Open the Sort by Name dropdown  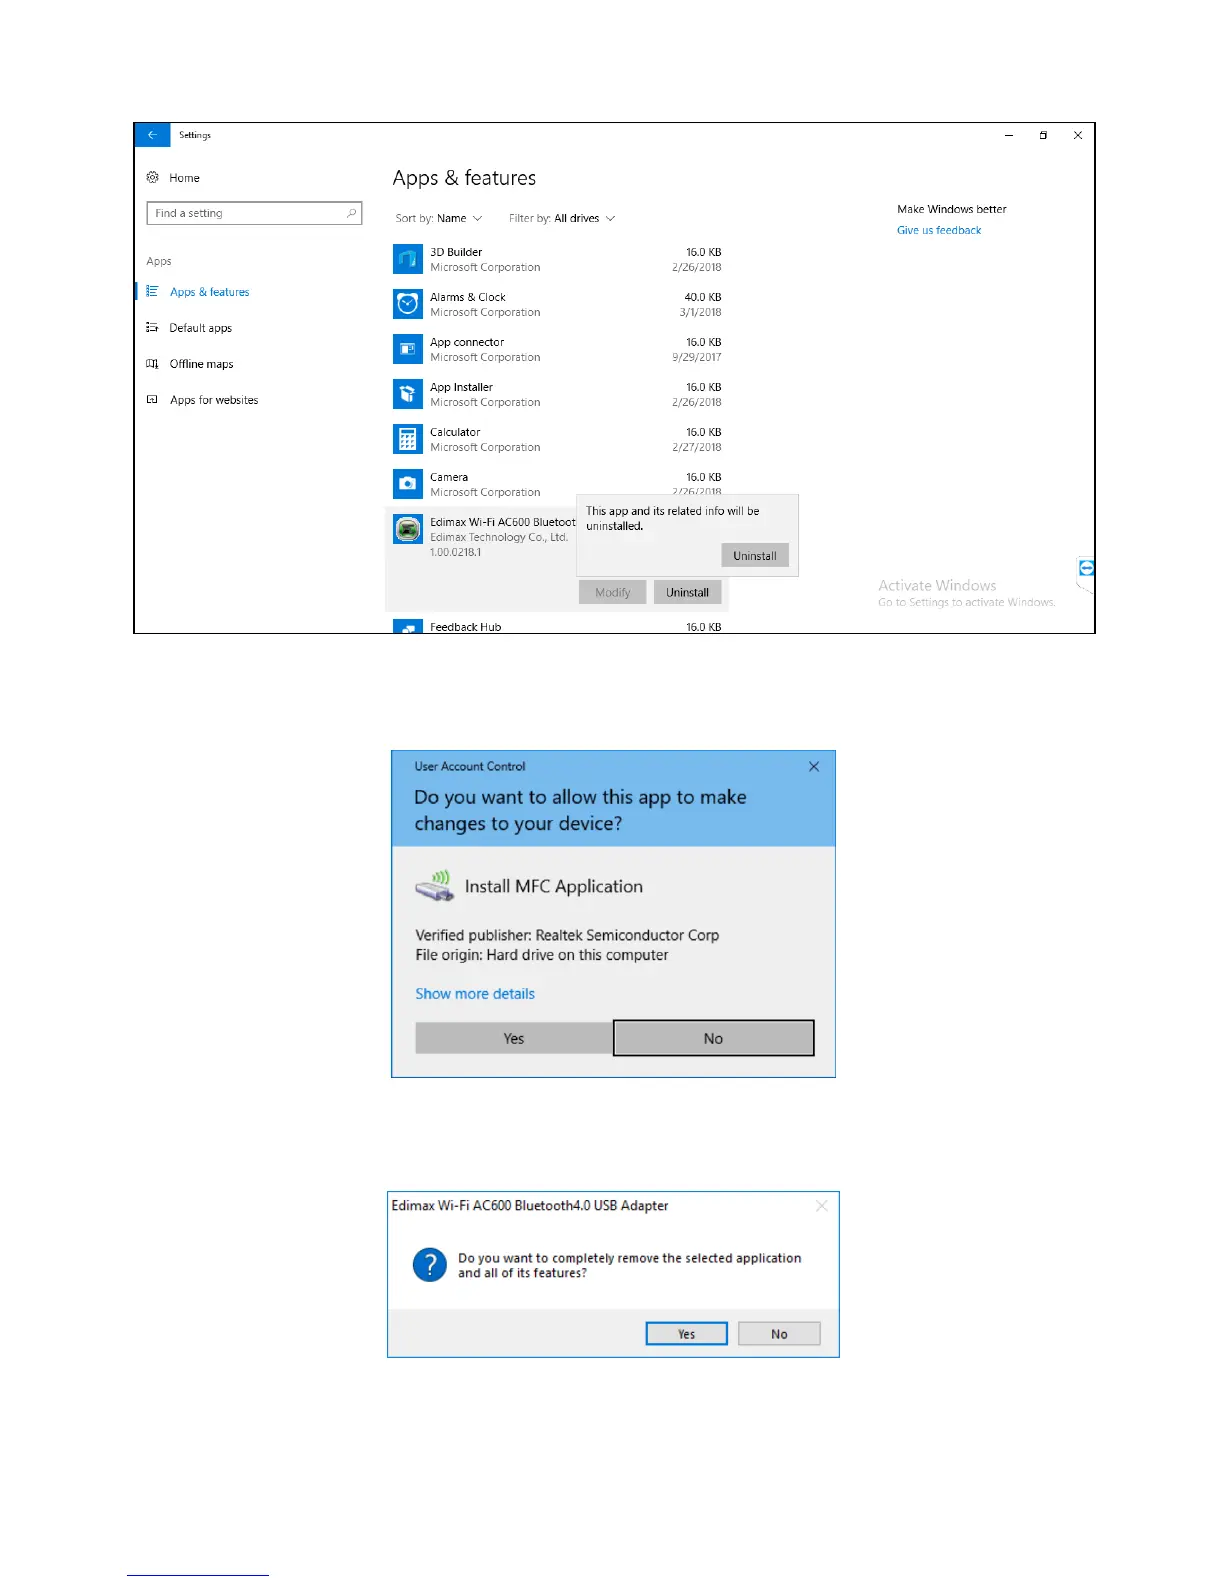click(x=439, y=218)
